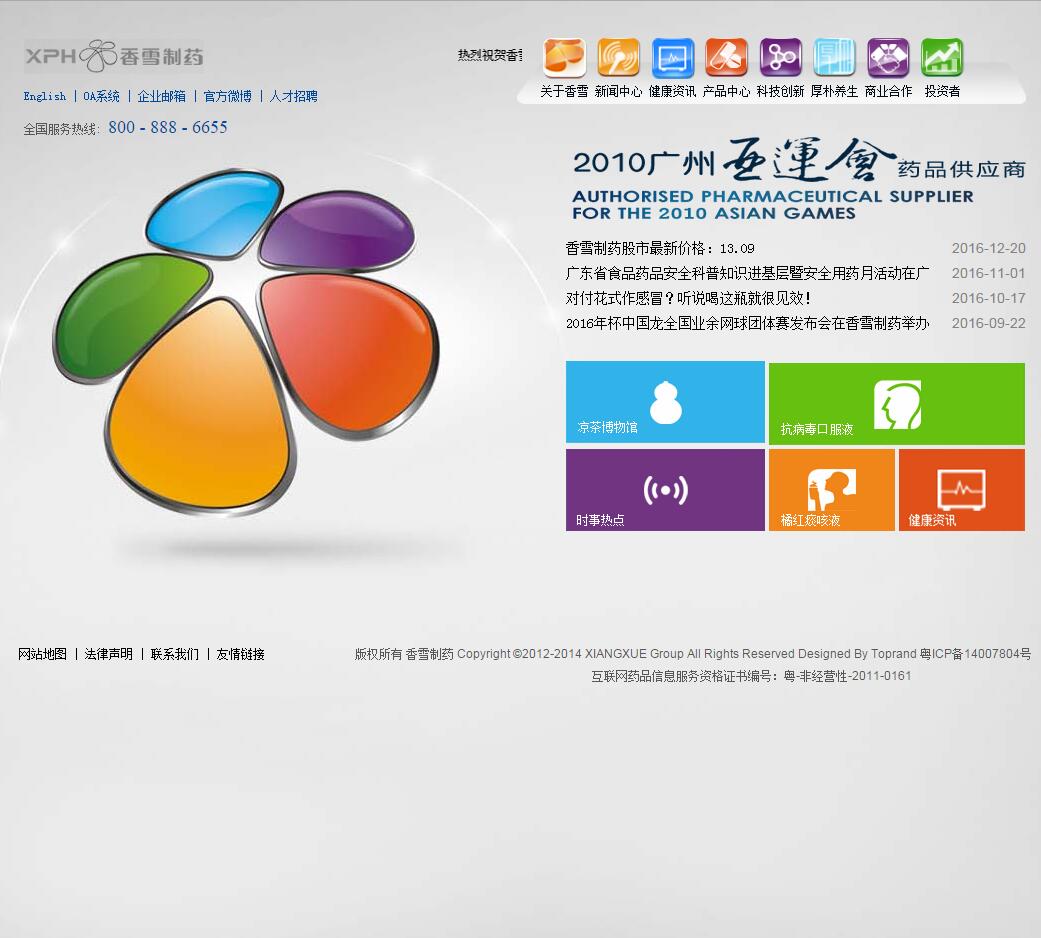The height and width of the screenshot is (938, 1041).
Task: Click the date 2016-12-20
Action: [x=989, y=248]
